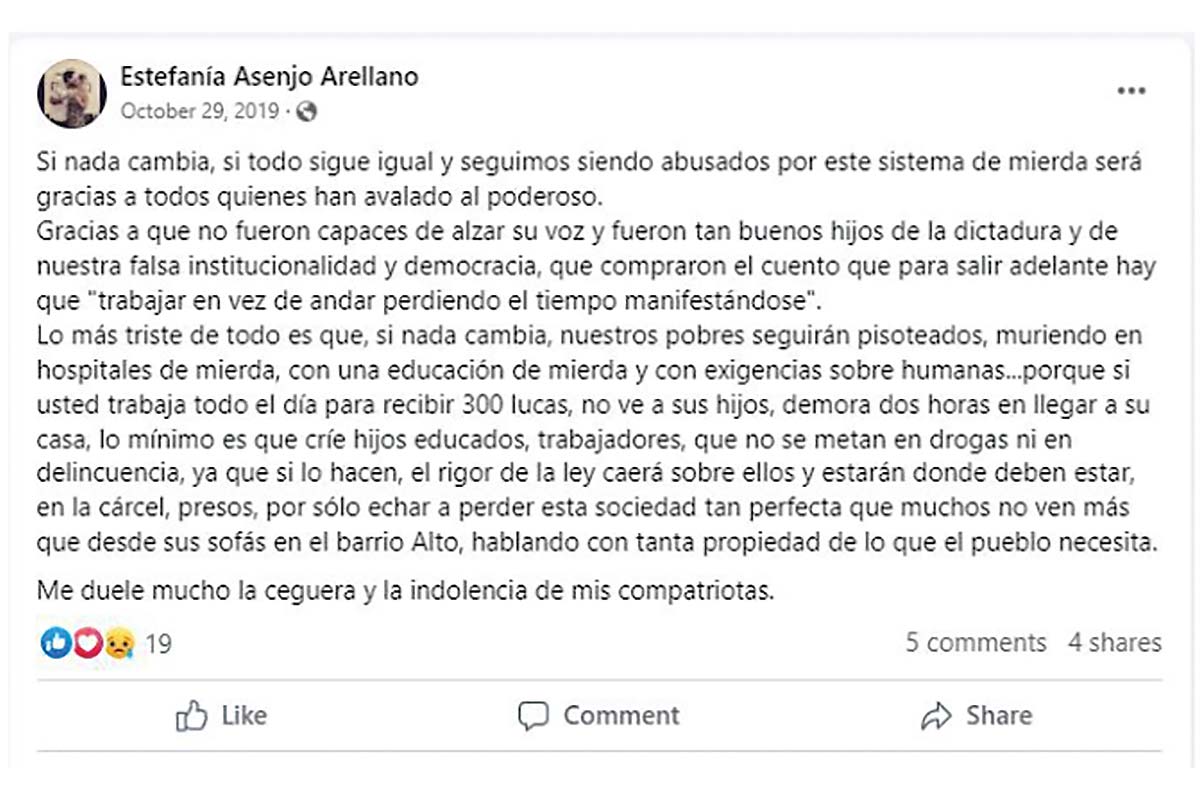Screen dimensions: 1200x800
Task: Click the curved arrow Share icon
Action: coord(936,716)
